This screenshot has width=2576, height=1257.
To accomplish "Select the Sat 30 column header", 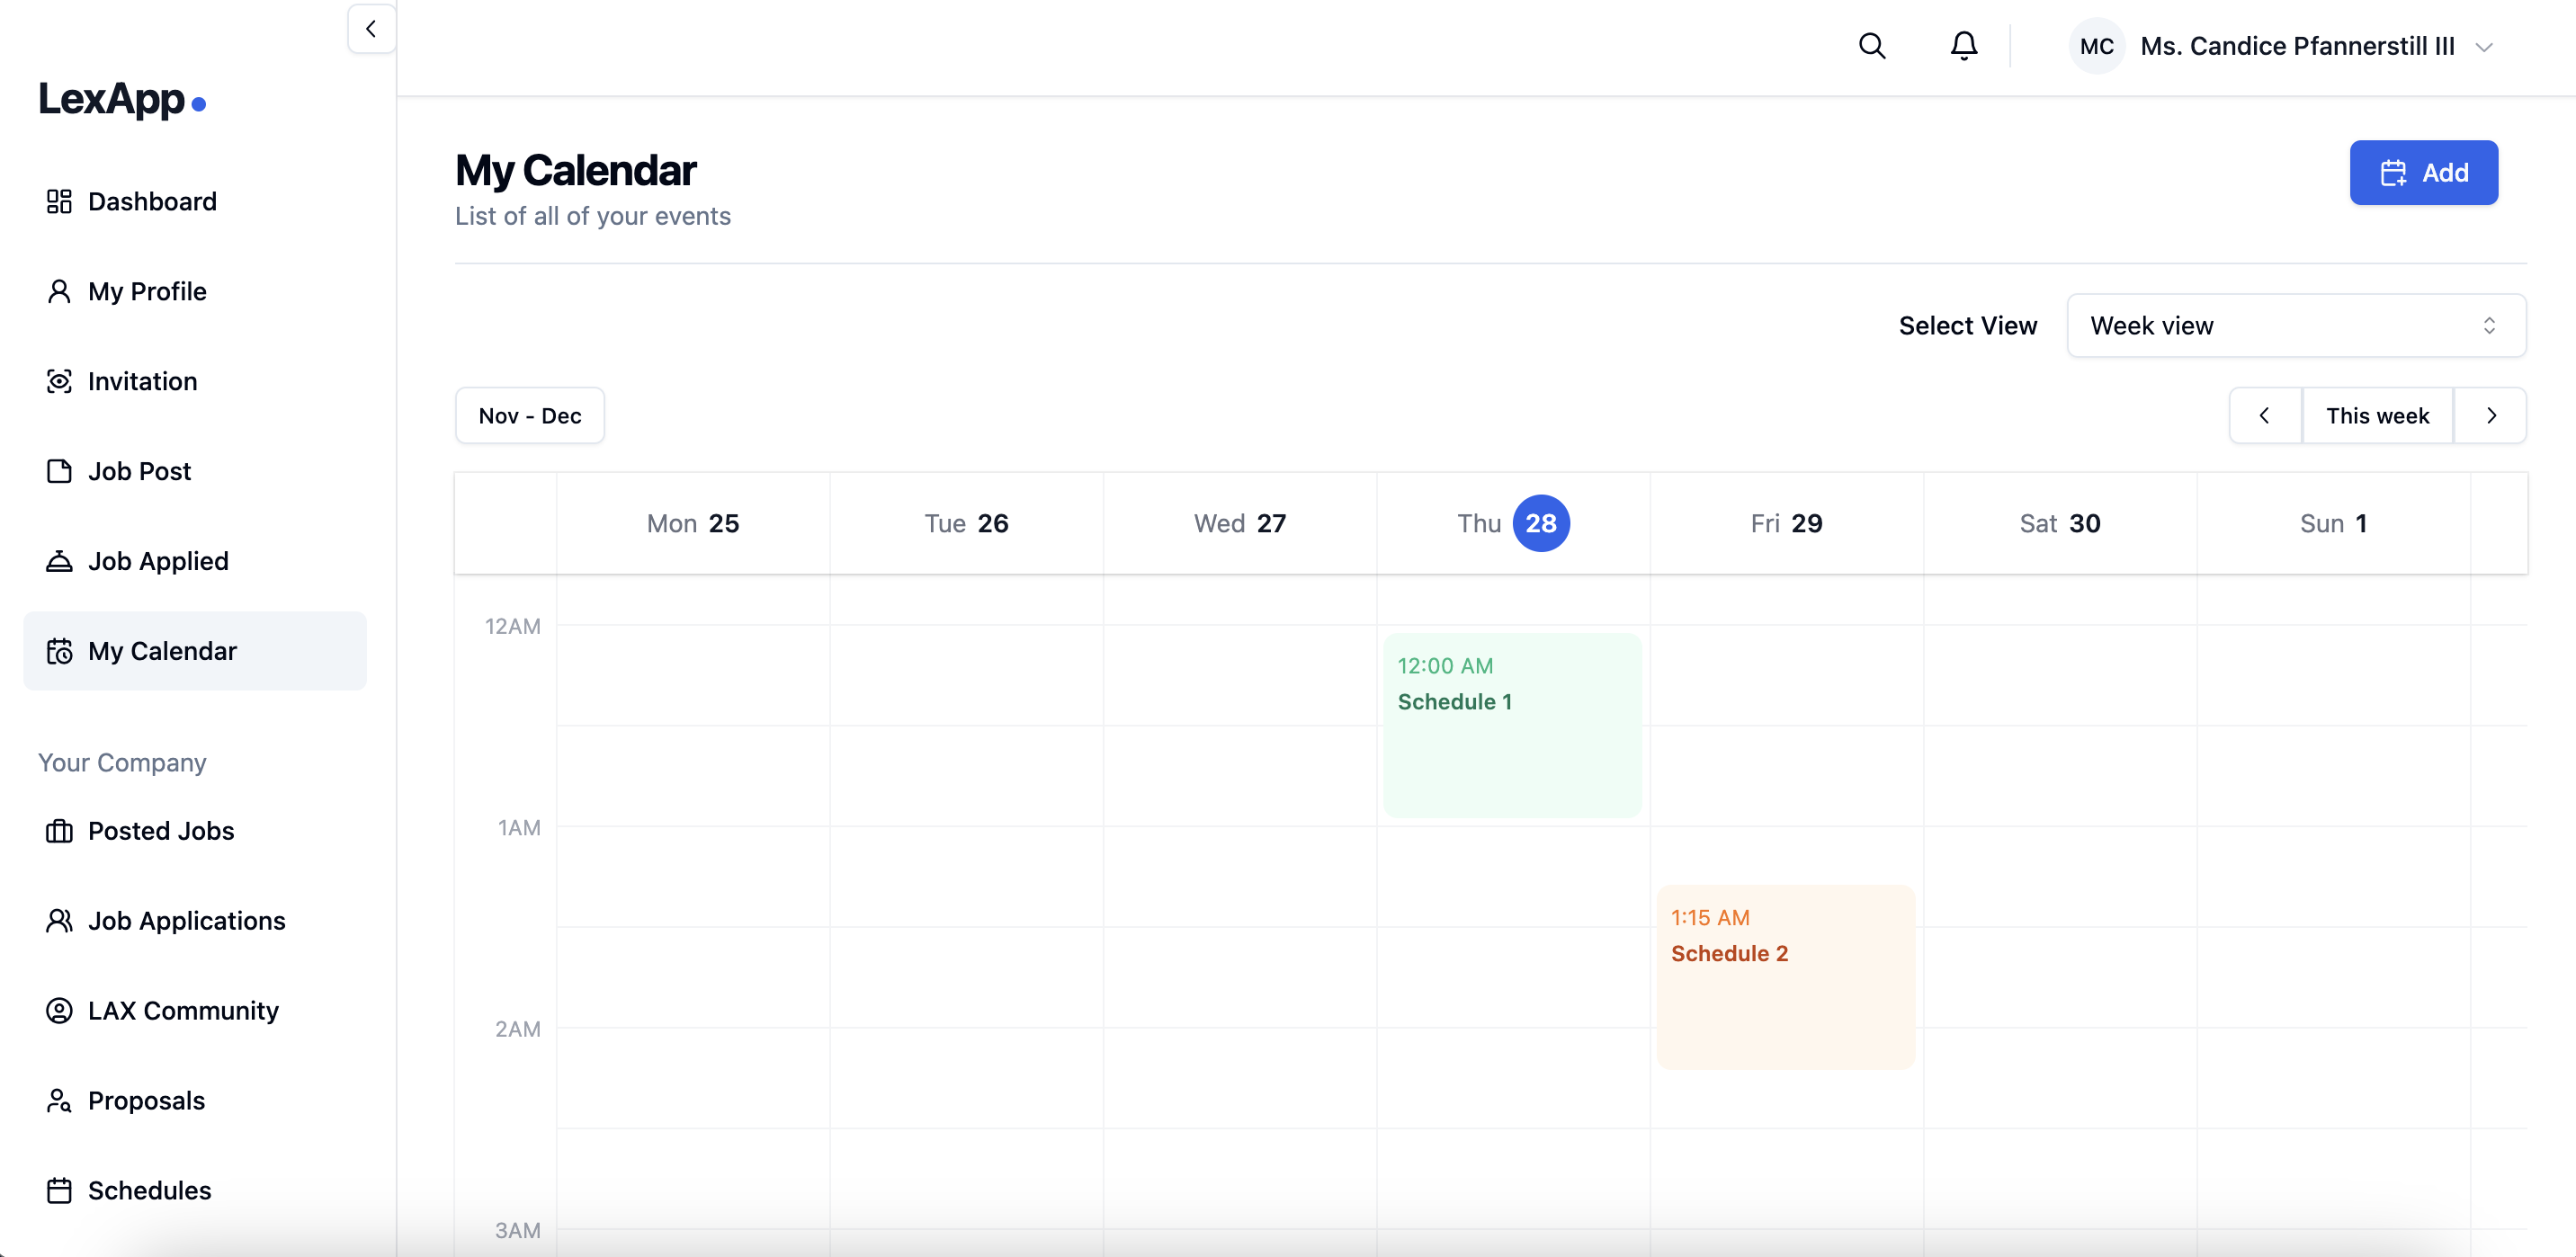I will [2060, 523].
